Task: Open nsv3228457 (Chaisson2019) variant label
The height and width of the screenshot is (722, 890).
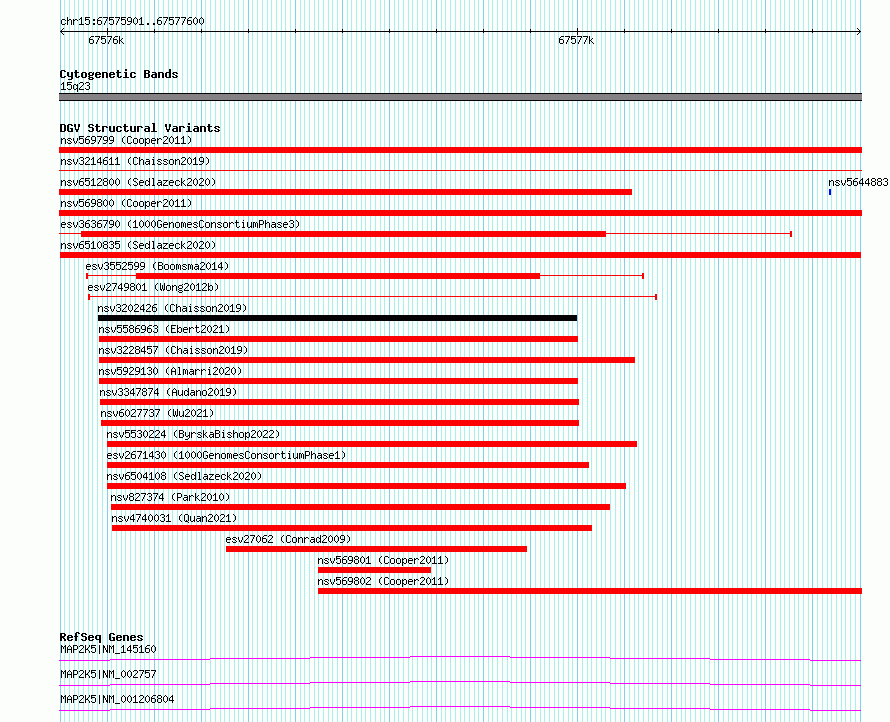Action: [173, 350]
